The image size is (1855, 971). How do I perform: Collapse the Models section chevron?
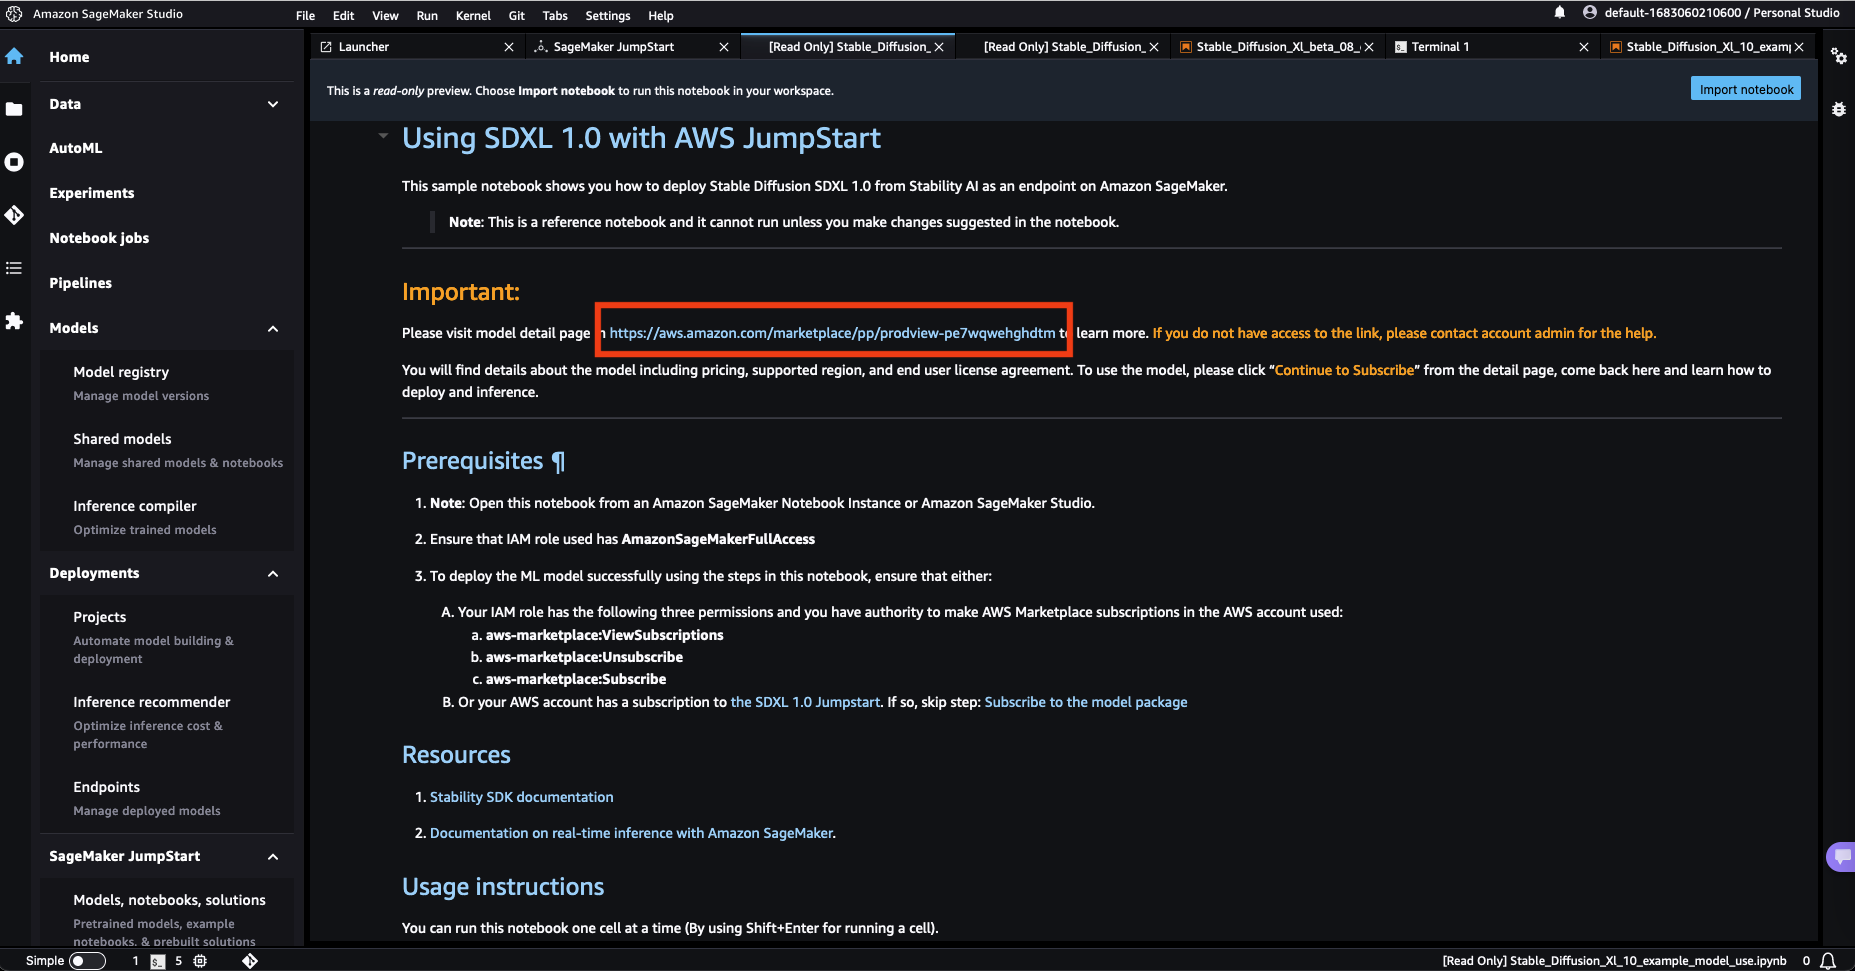(273, 329)
